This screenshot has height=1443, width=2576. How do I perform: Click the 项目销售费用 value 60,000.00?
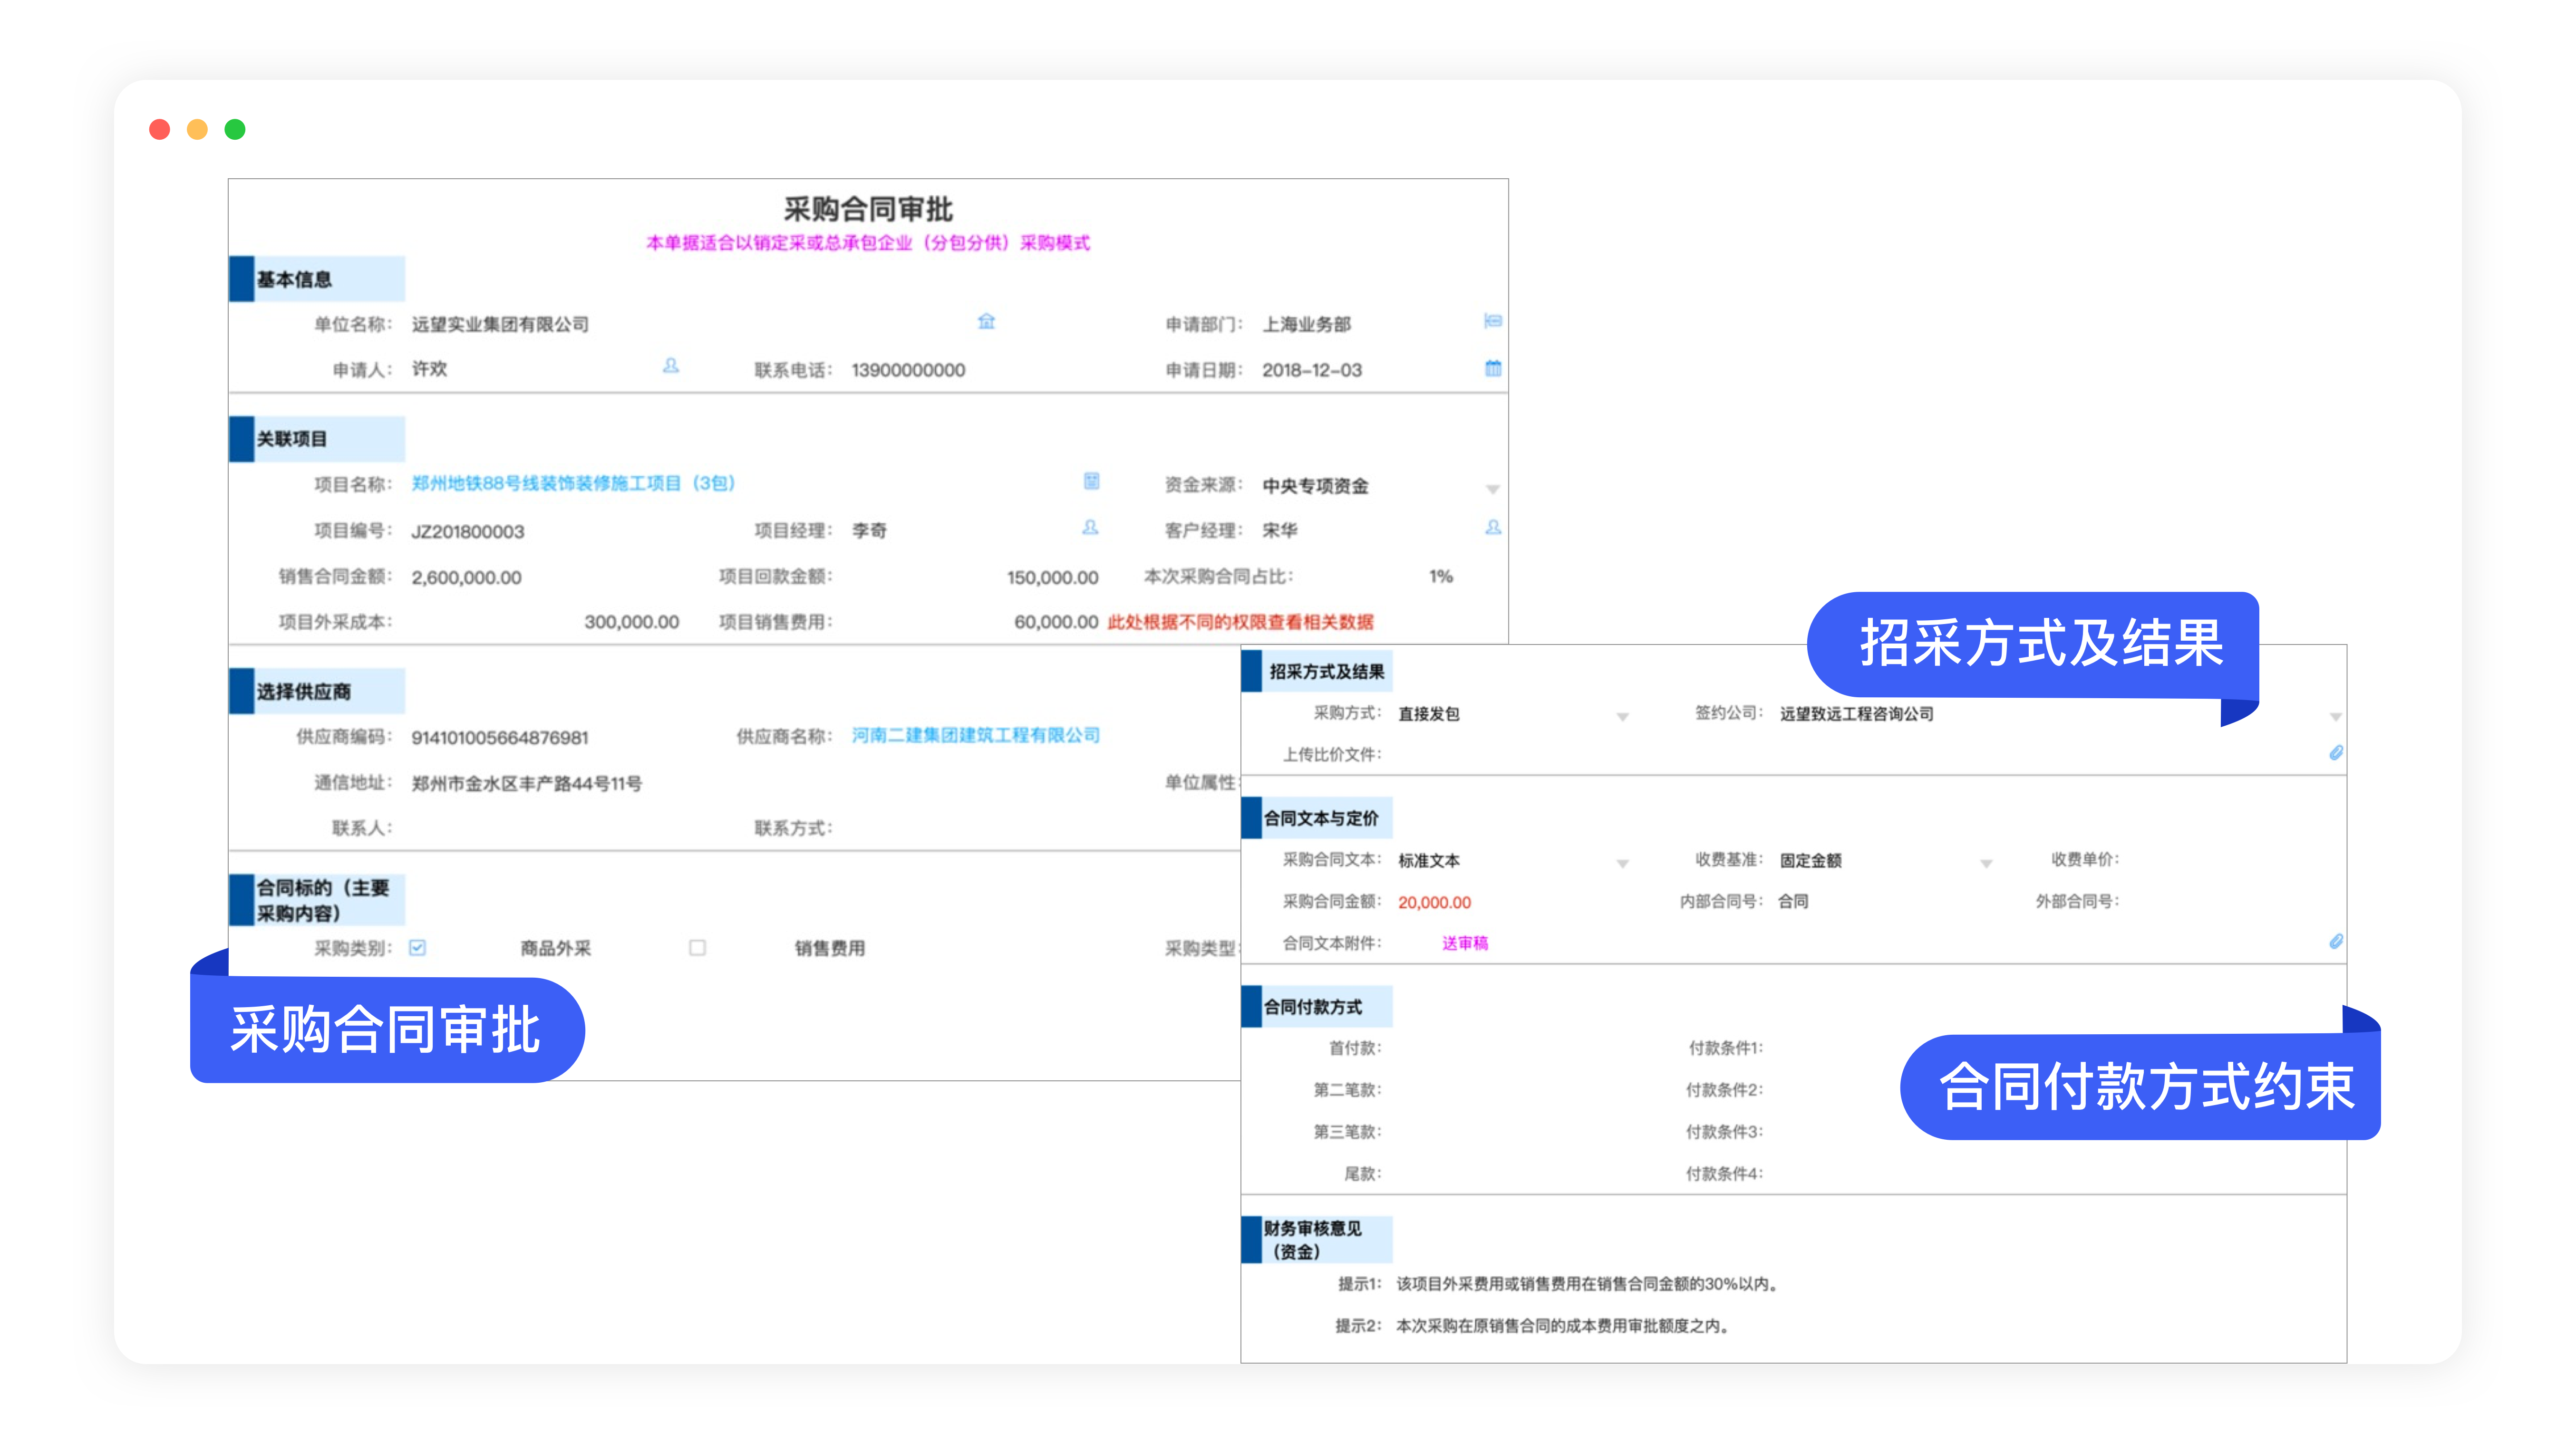(1056, 622)
